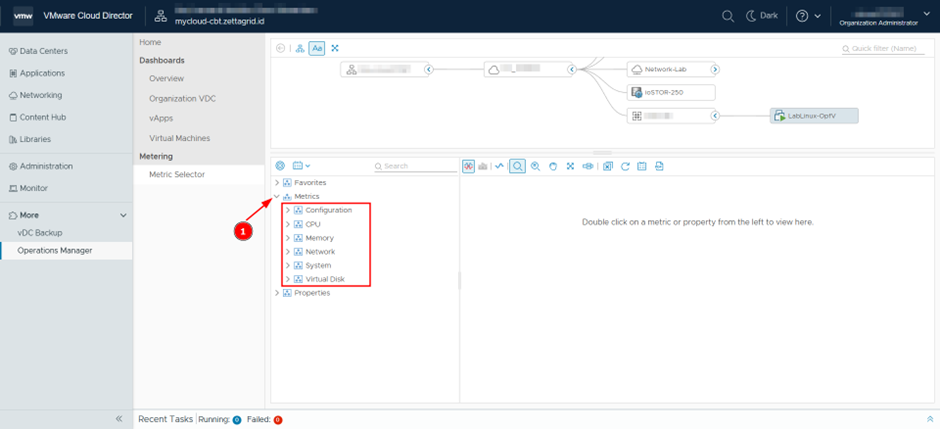Click the metrics collection icon left of the calendar
The width and height of the screenshot is (940, 429).
tap(279, 166)
